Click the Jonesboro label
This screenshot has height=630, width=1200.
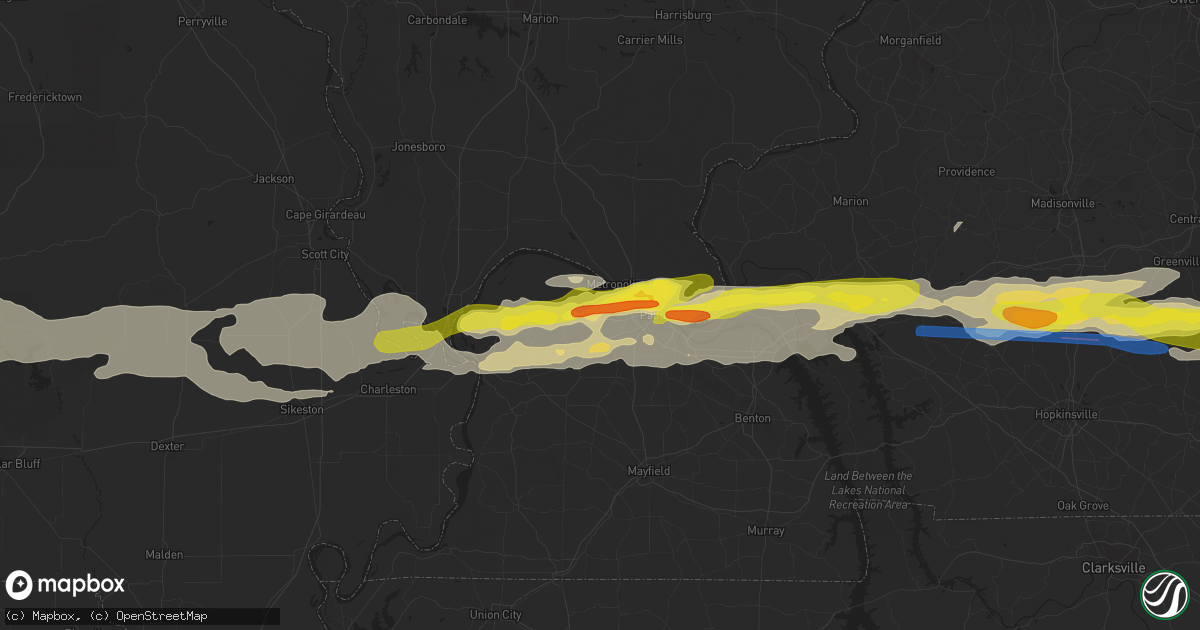pos(418,147)
